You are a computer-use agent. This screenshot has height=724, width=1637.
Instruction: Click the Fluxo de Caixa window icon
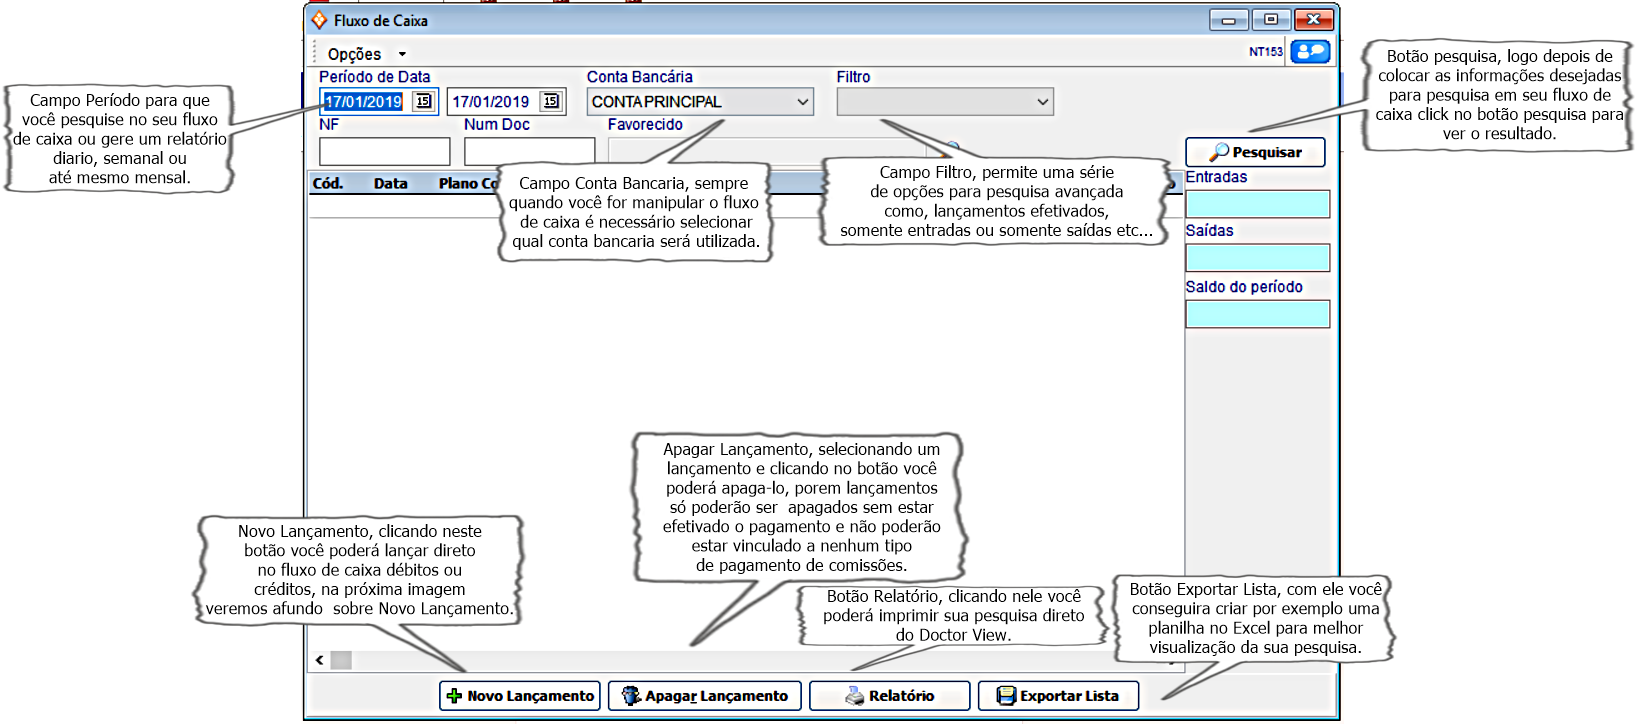pos(319,20)
